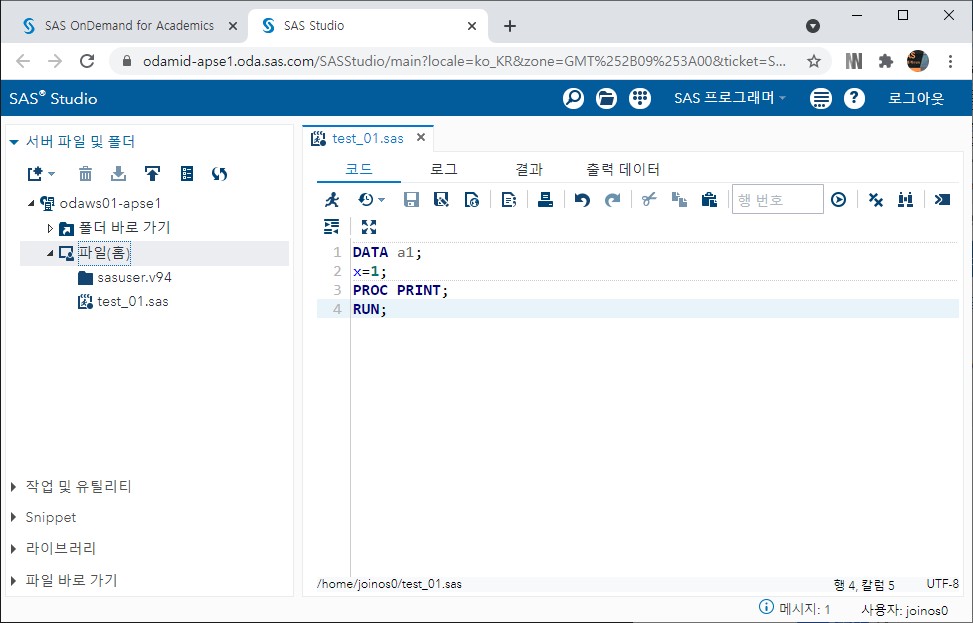The width and height of the screenshot is (973, 623).
Task: Click the clear all code icon
Action: pyautogui.click(x=876, y=200)
